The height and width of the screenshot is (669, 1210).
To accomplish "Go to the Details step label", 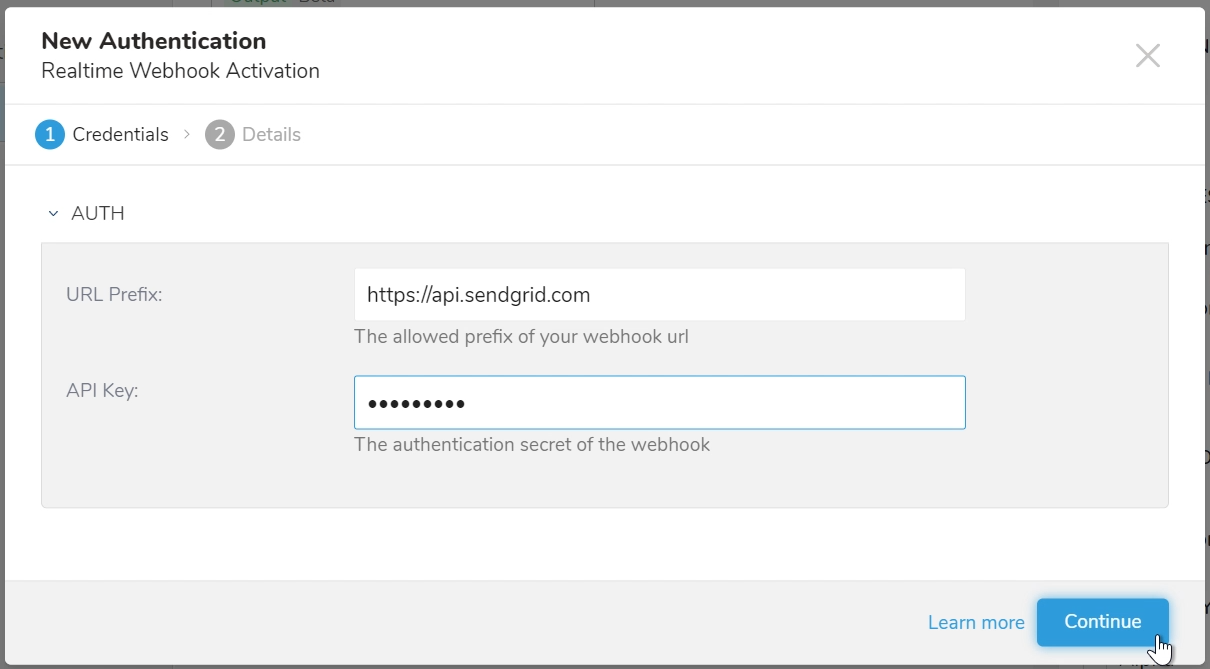I will click(x=271, y=134).
